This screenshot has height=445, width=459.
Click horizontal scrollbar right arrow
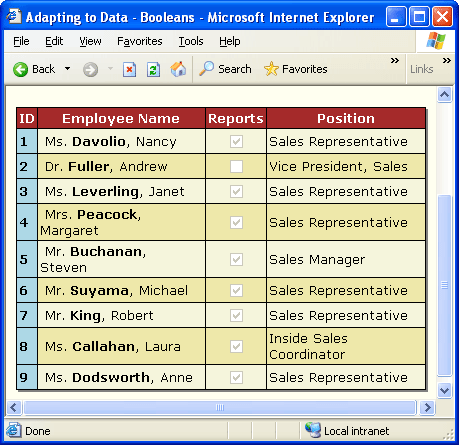(x=428, y=407)
